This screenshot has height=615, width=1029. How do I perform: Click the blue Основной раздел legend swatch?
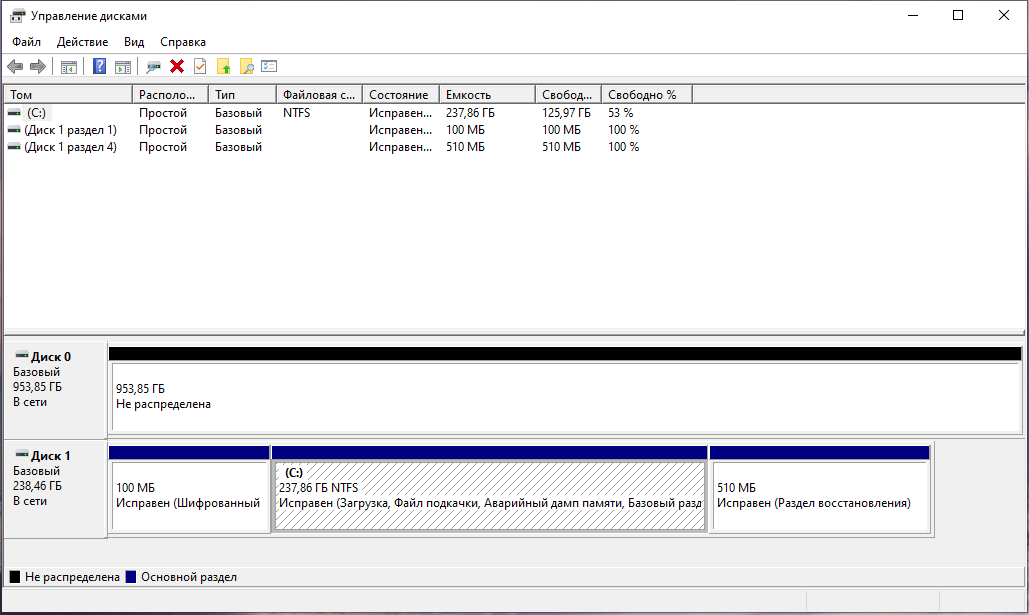(131, 577)
